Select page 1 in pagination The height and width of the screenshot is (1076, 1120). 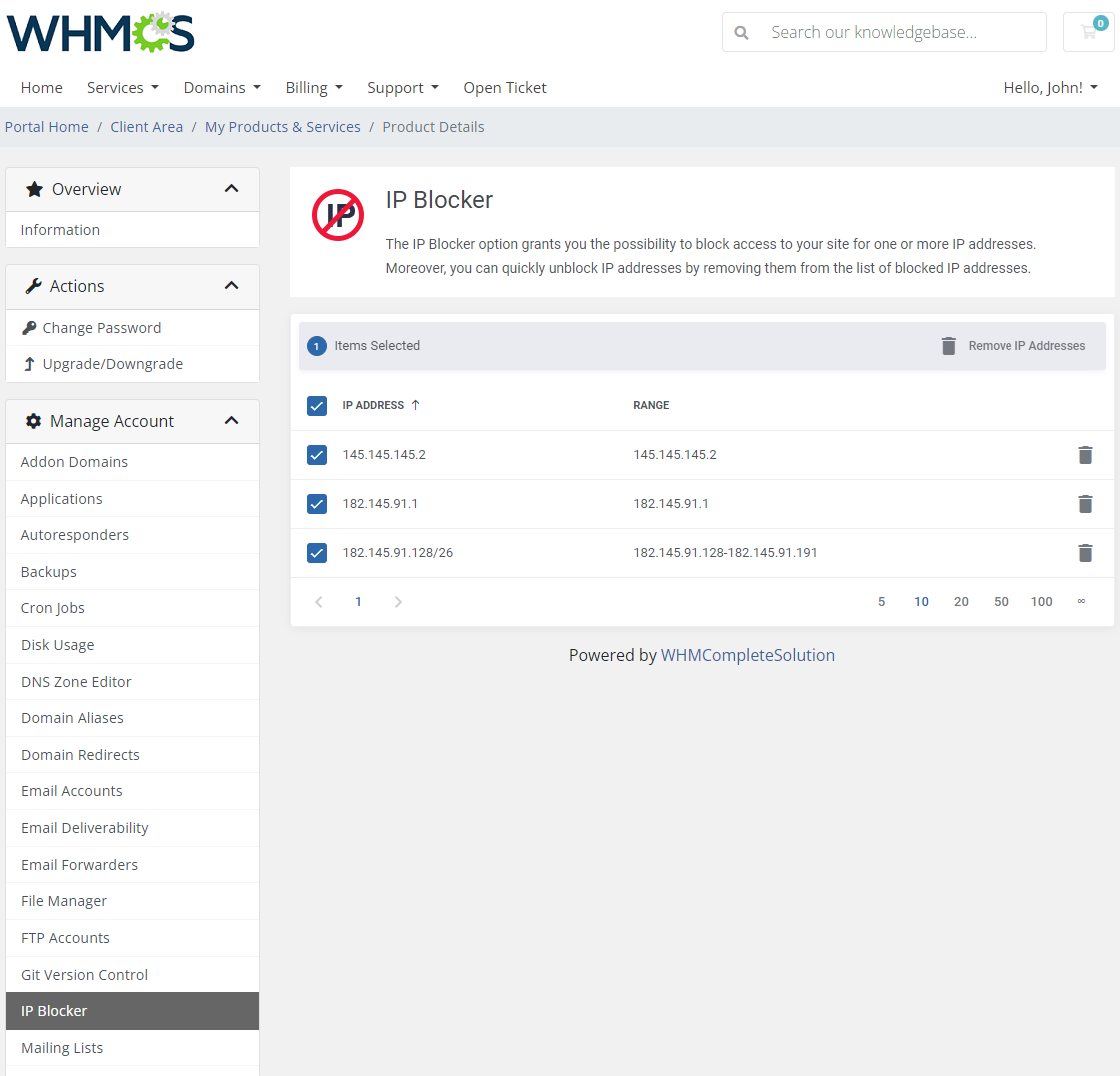coord(359,602)
